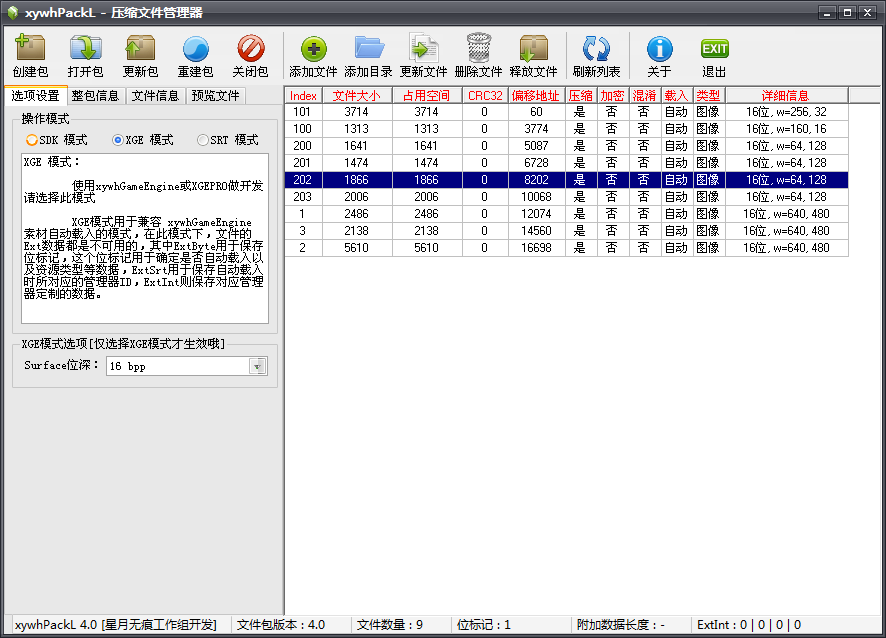The height and width of the screenshot is (638, 886).
Task: Delete file using 删除文件 trash icon
Action: (x=479, y=55)
